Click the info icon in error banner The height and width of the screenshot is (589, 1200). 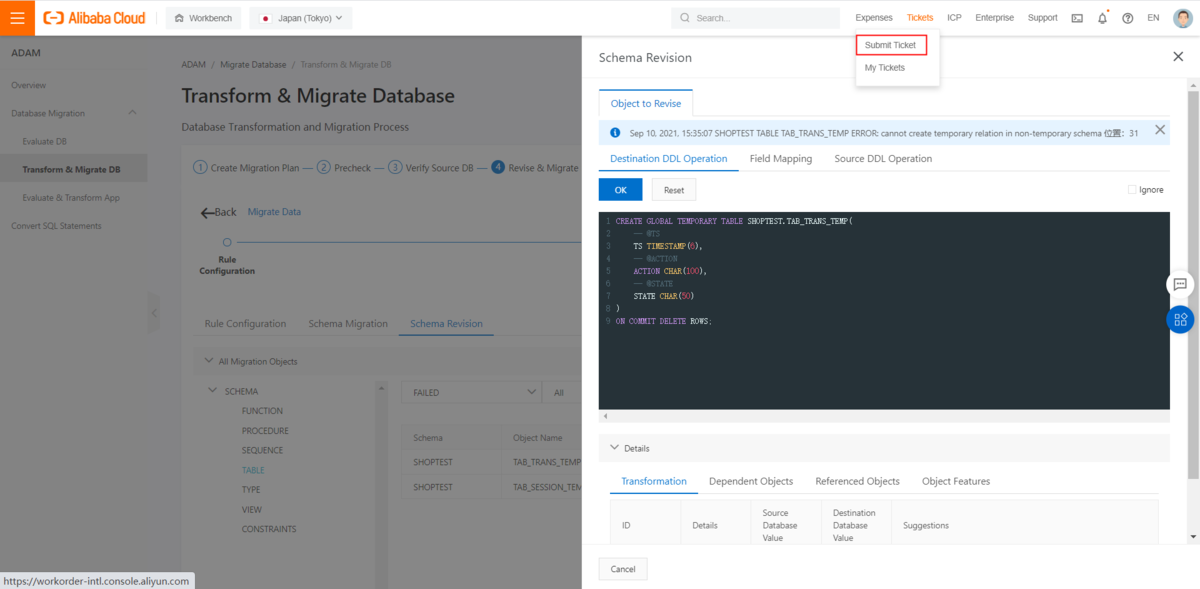pos(615,132)
